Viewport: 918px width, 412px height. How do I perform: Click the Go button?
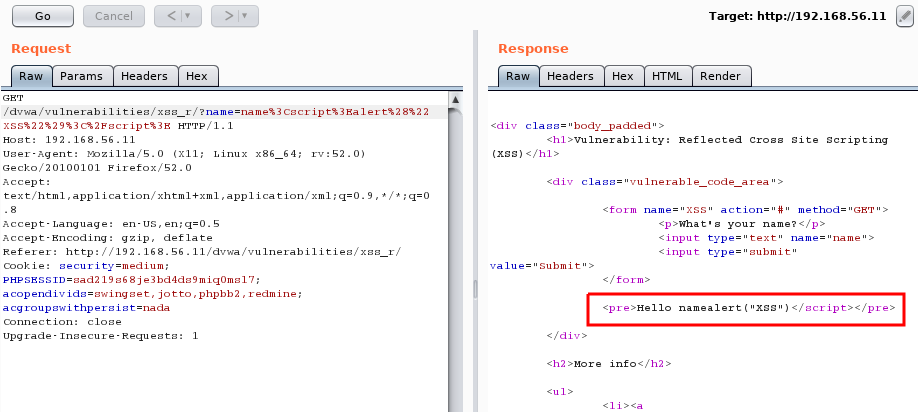43,16
